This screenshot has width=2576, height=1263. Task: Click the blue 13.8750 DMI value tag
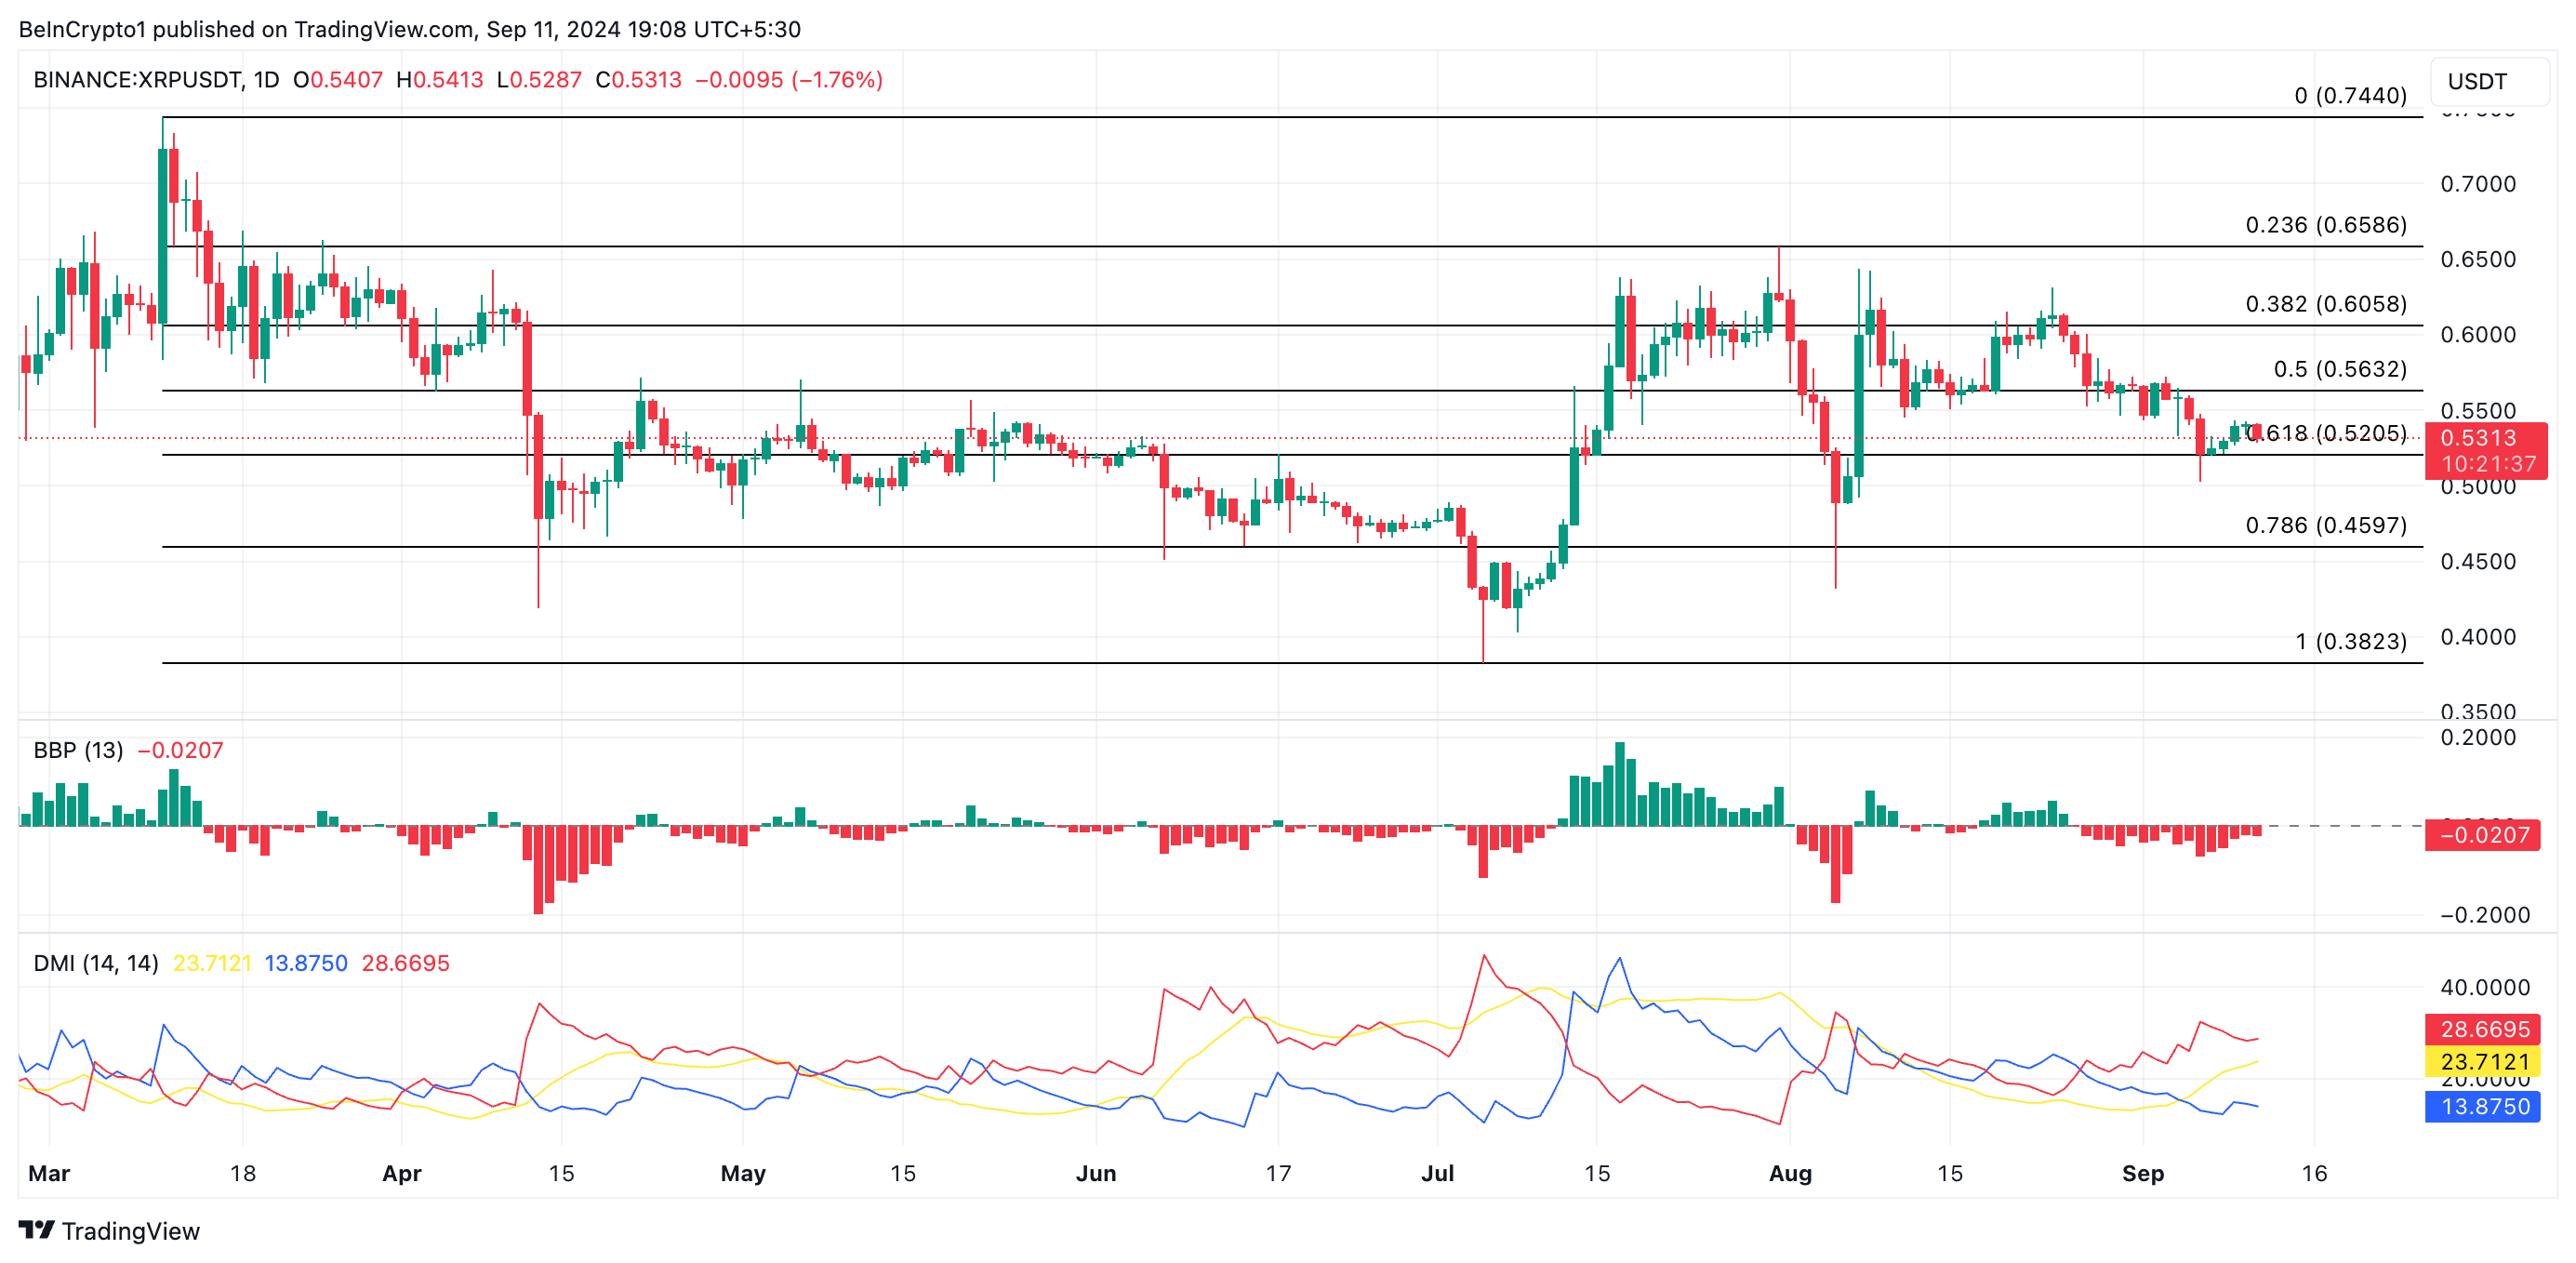click(2483, 1106)
